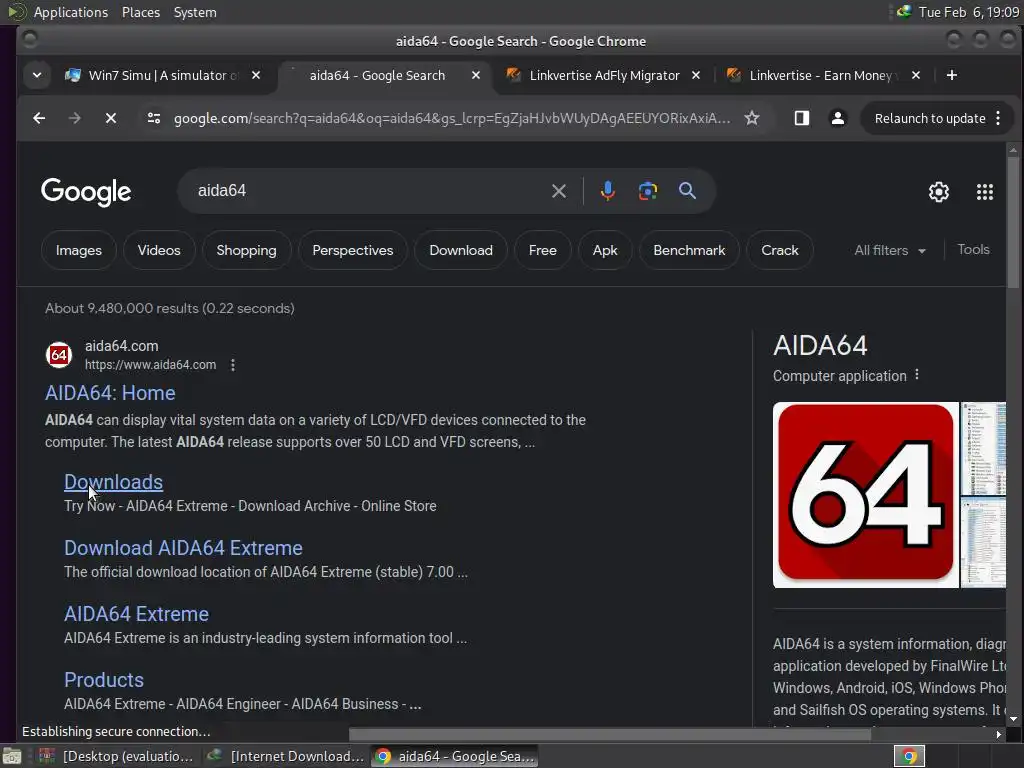Viewport: 1024px width, 768px height.
Task: Open the AIDA64 Extreme sitelink
Action: click(136, 614)
